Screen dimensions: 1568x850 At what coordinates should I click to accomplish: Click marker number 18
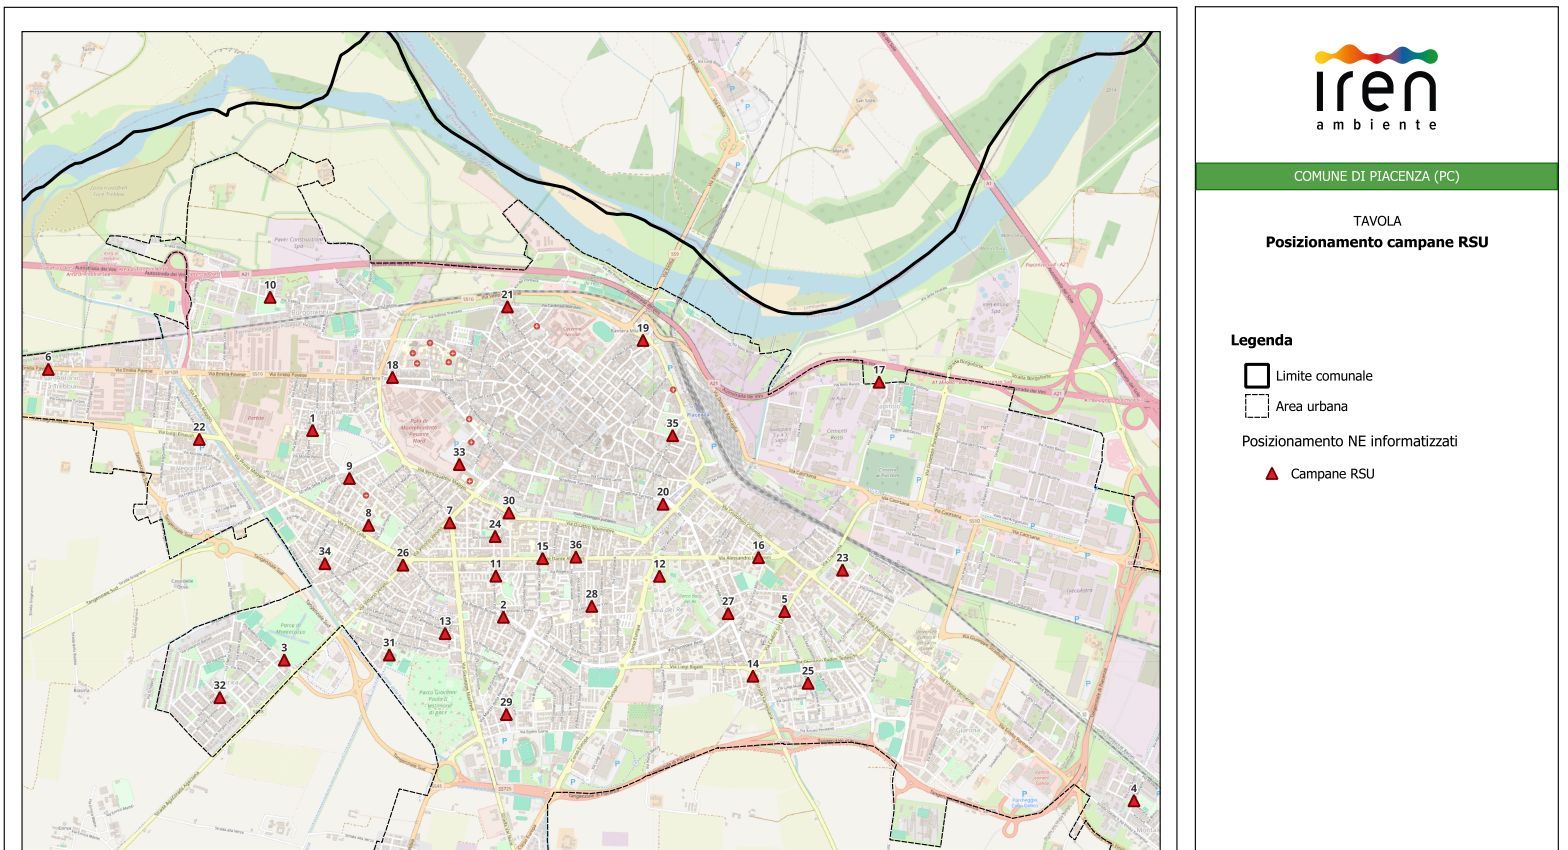click(392, 378)
